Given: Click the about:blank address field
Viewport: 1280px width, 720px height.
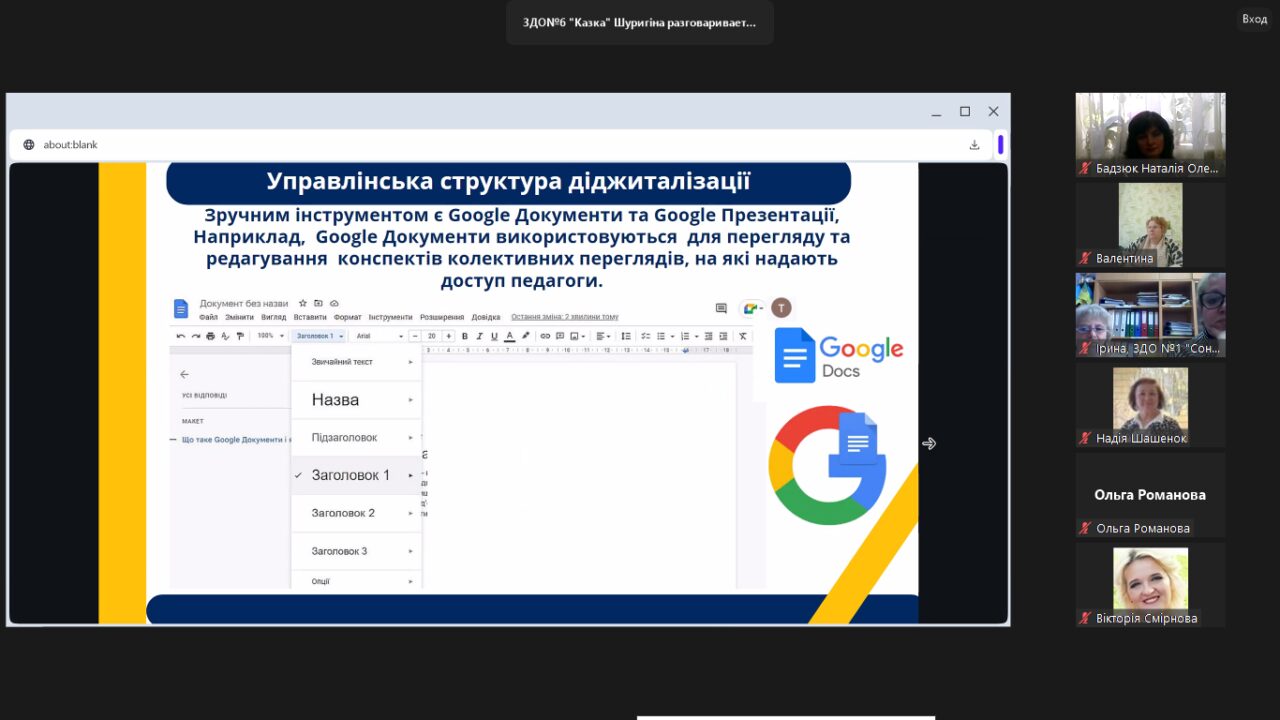Looking at the screenshot, I should tap(490, 145).
